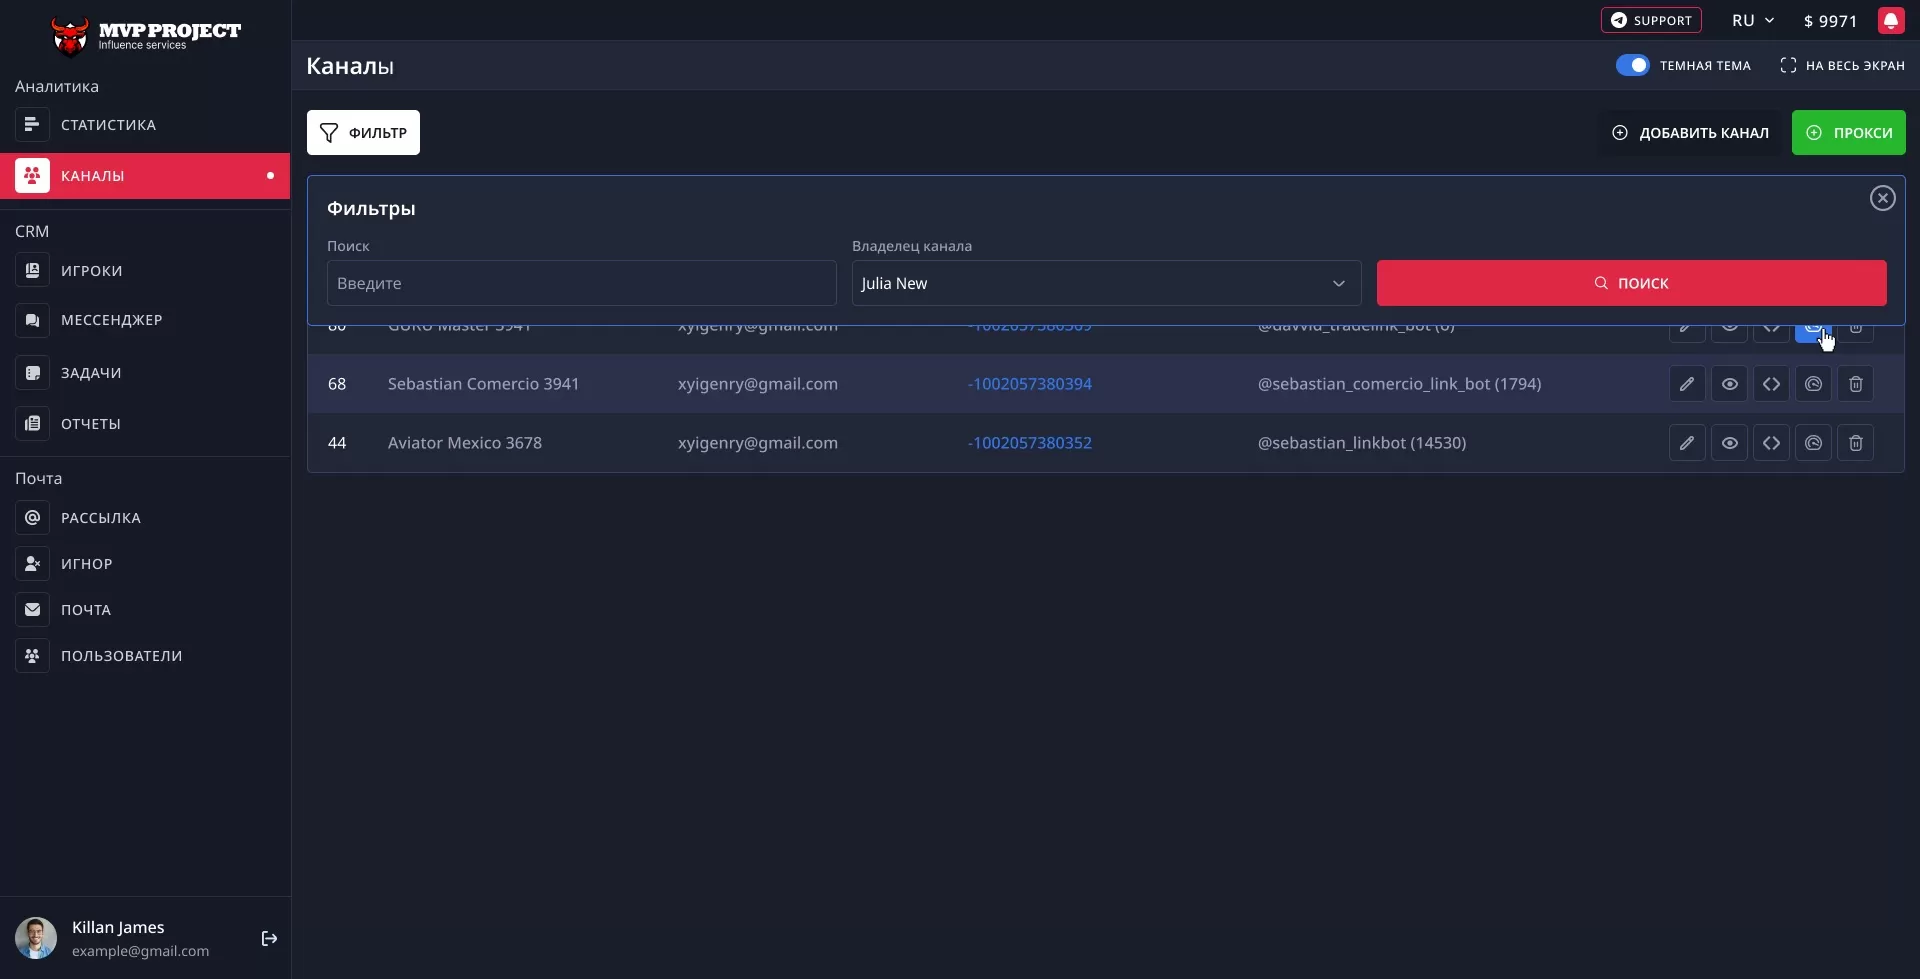This screenshot has width=1920, height=979.
Task: Click the Поиск text input field
Action: click(581, 284)
